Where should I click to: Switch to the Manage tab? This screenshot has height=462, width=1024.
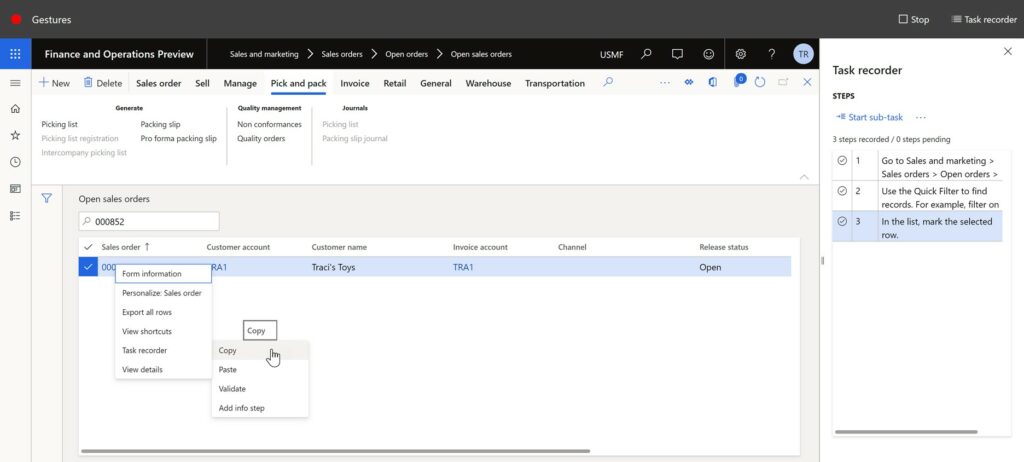pos(240,83)
